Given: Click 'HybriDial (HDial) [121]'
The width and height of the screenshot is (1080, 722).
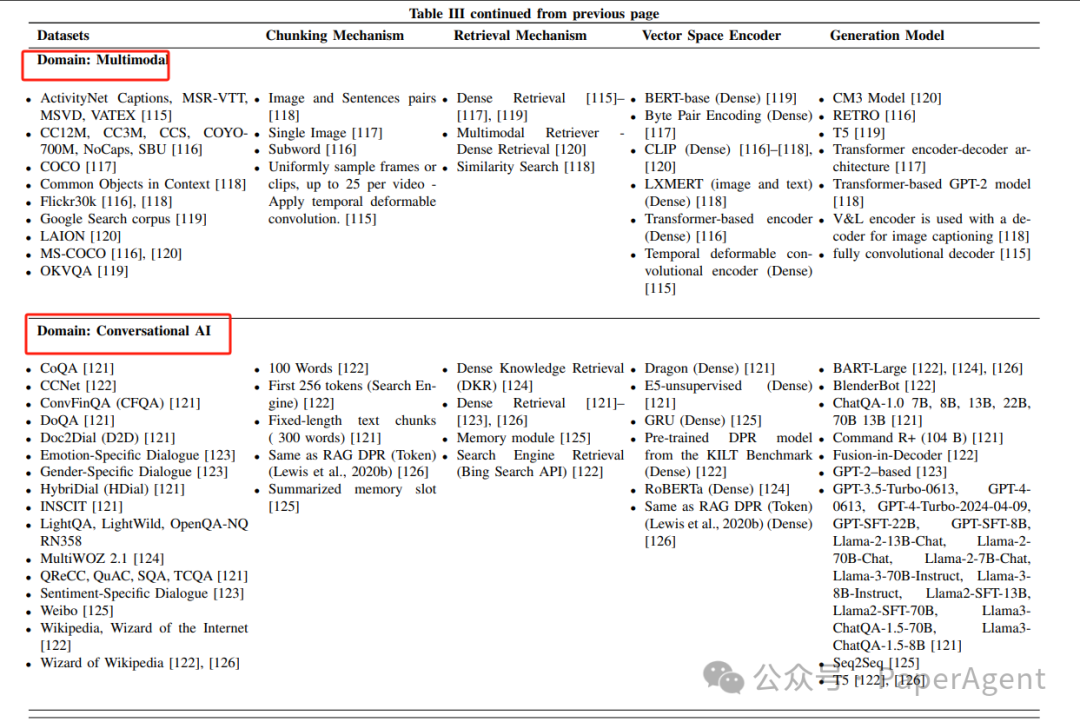Looking at the screenshot, I should [112, 489].
